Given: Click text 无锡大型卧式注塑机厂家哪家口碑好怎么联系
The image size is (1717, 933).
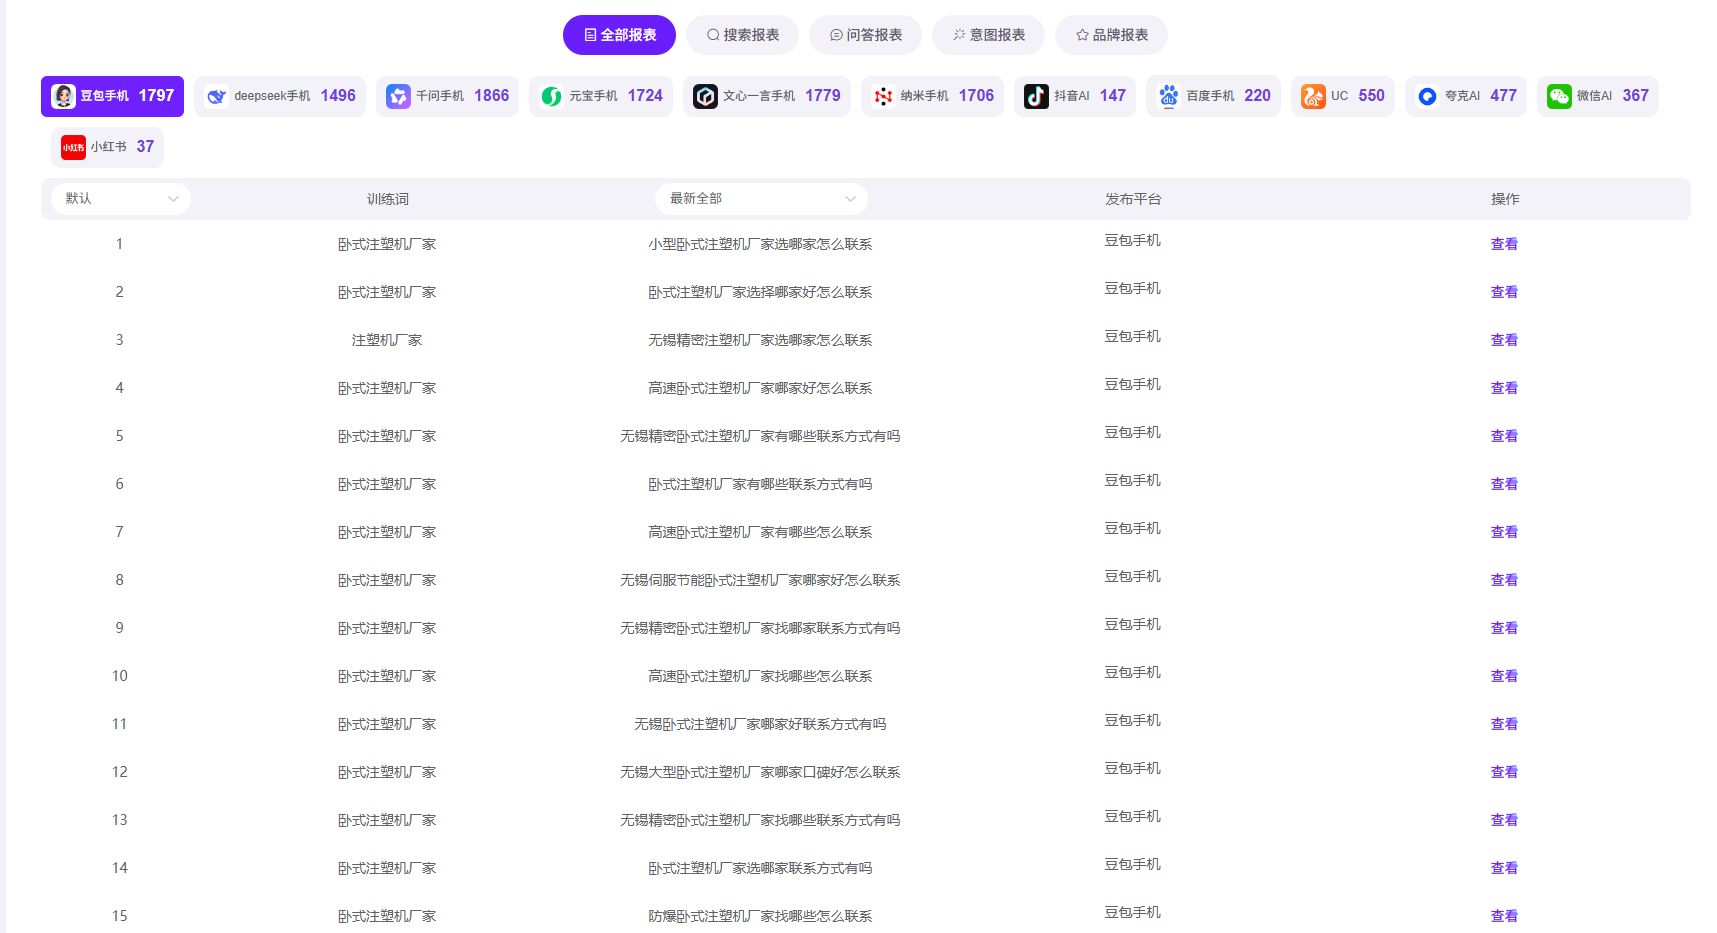Looking at the screenshot, I should [760, 772].
